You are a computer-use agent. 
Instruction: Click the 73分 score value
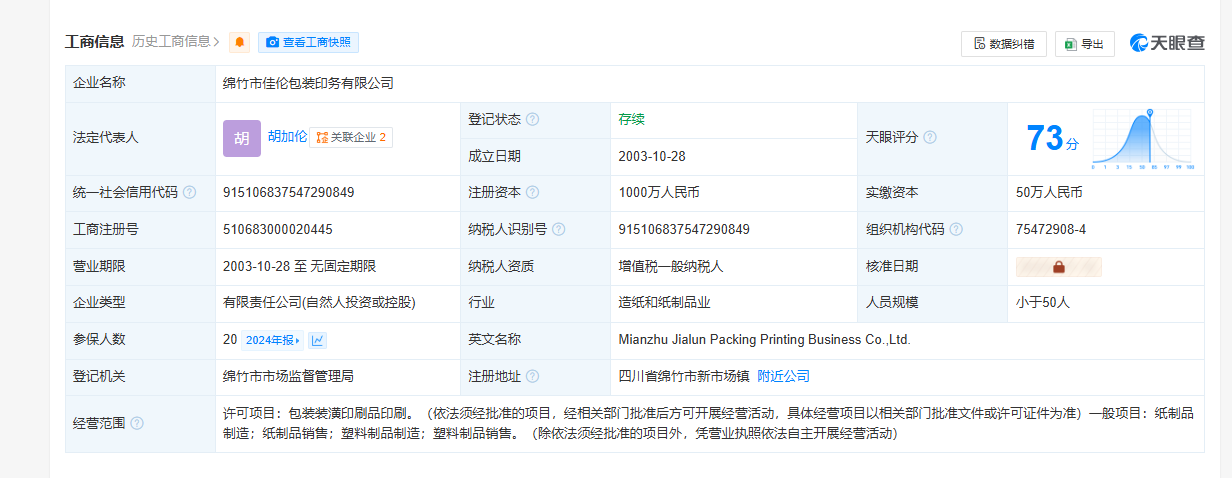[1053, 139]
